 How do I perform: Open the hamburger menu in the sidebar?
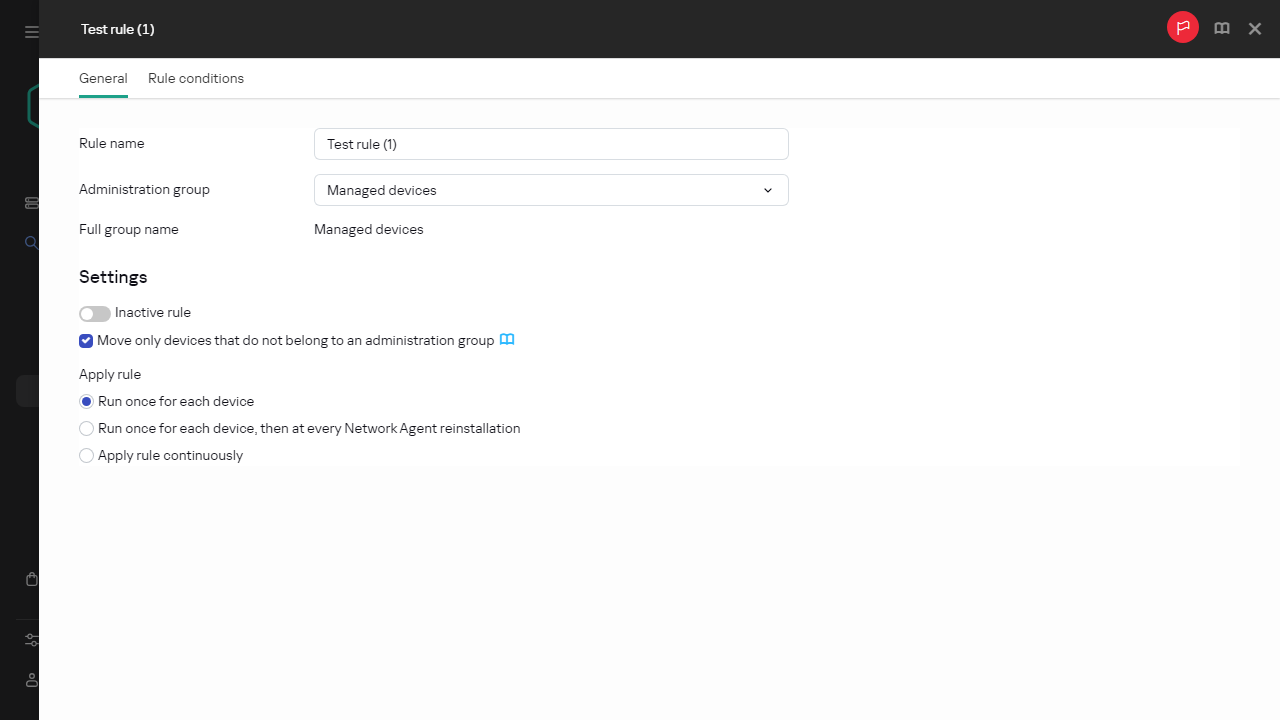coord(32,32)
